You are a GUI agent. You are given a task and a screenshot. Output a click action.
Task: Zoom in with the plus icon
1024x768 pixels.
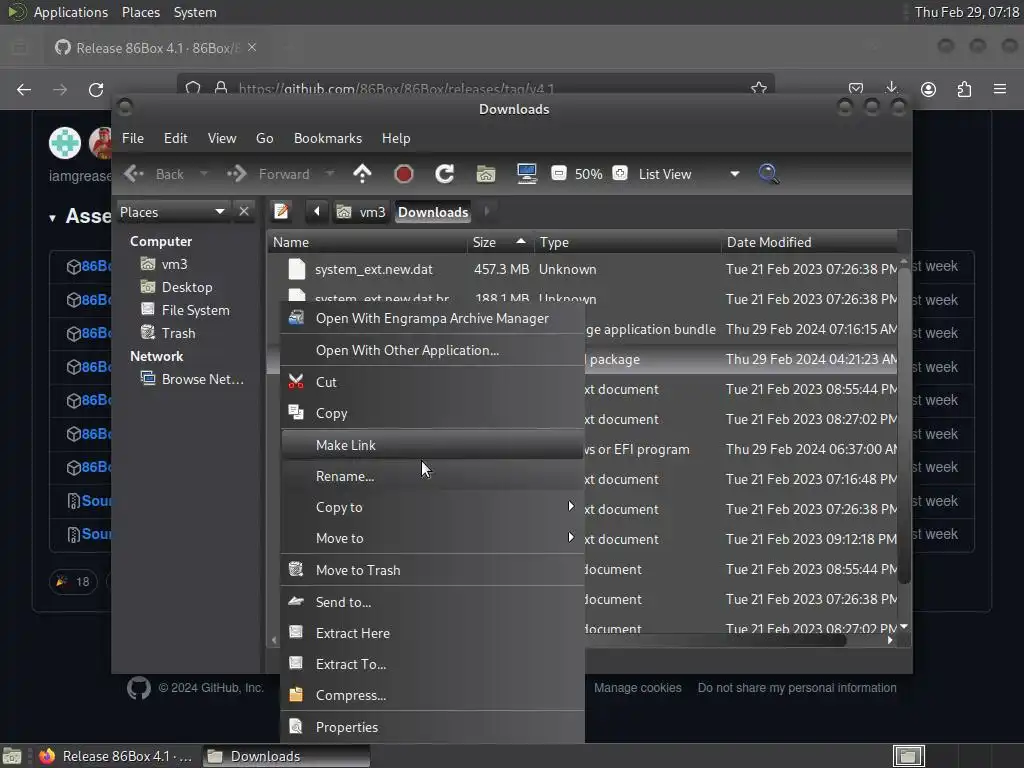(620, 174)
